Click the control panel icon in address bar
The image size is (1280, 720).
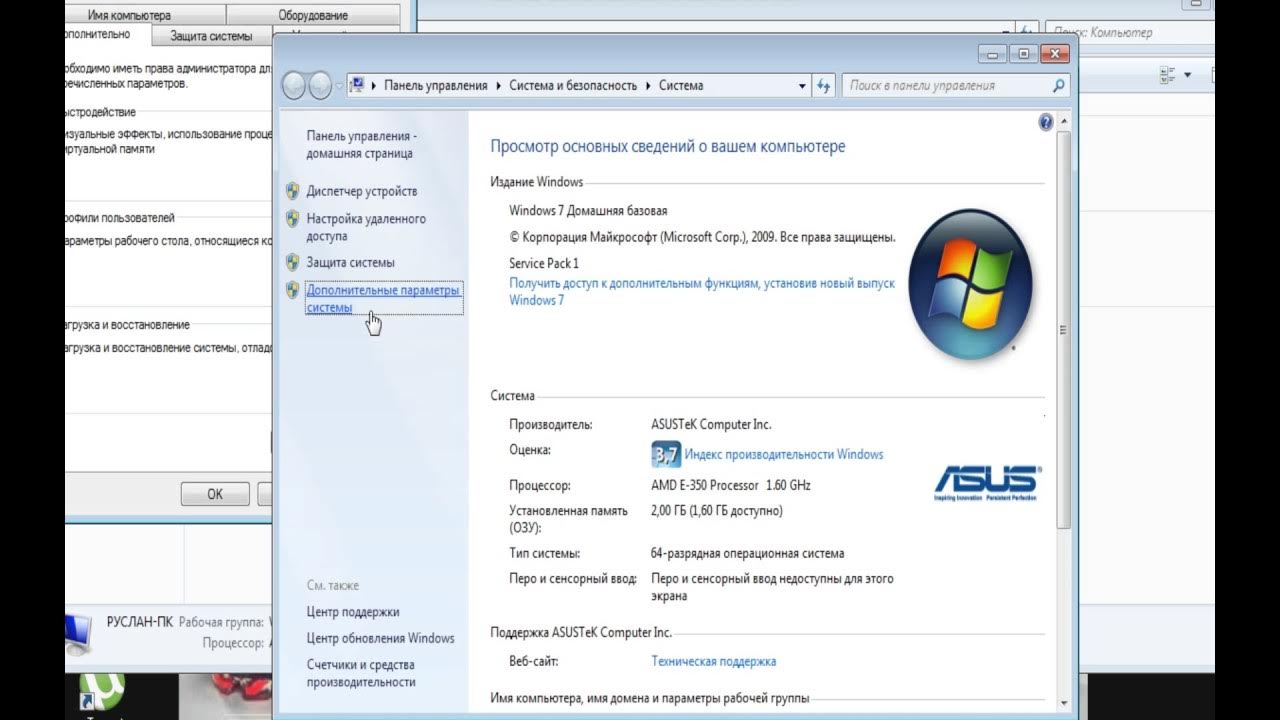point(358,85)
